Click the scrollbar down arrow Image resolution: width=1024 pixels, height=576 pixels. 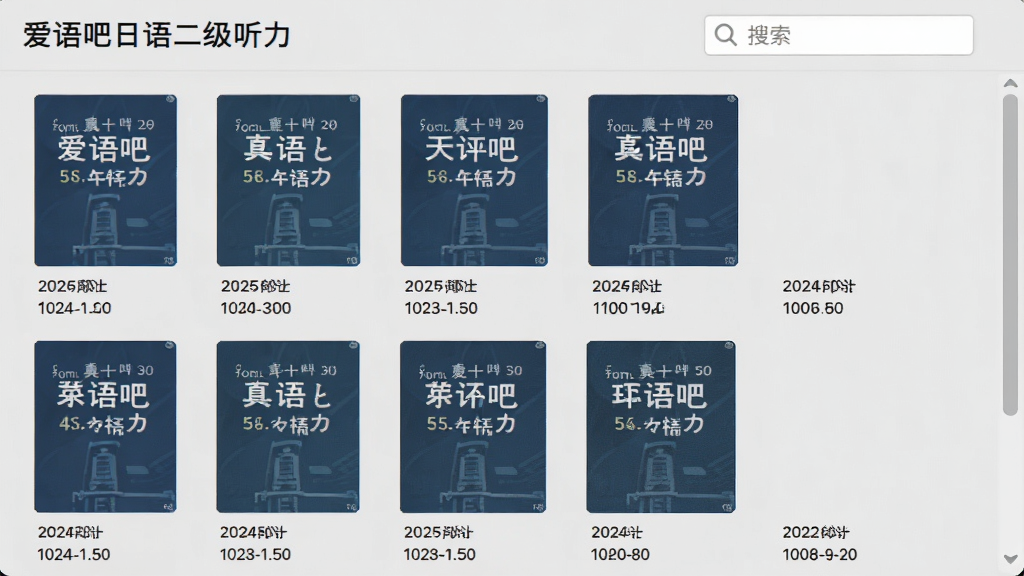pos(1010,559)
